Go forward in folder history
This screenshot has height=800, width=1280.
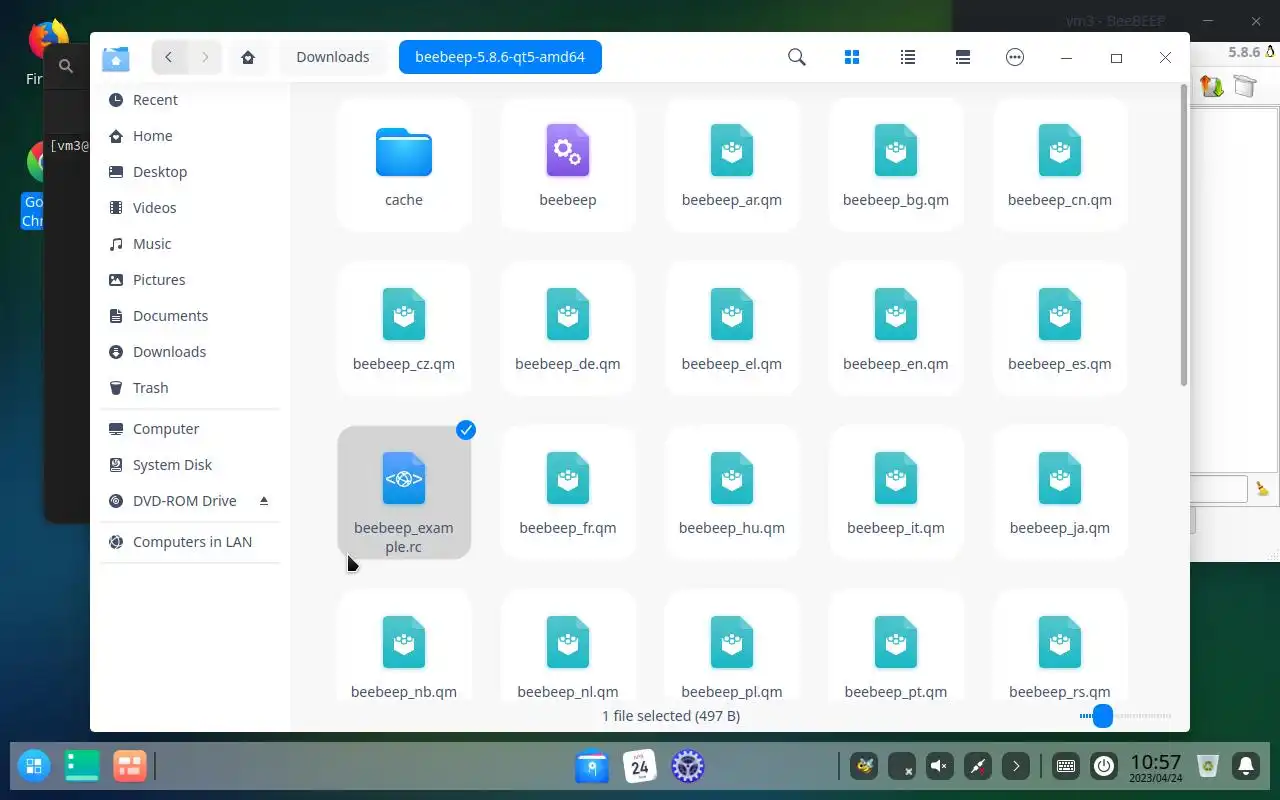click(x=205, y=57)
